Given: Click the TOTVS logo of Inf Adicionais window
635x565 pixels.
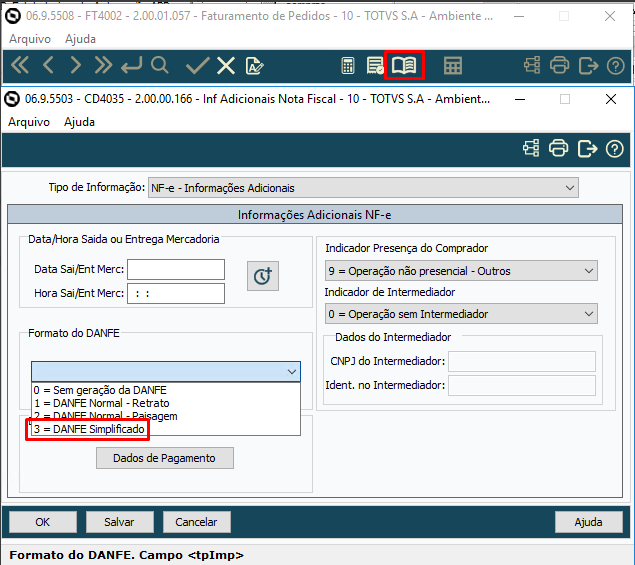Looking at the screenshot, I should pyautogui.click(x=12, y=99).
